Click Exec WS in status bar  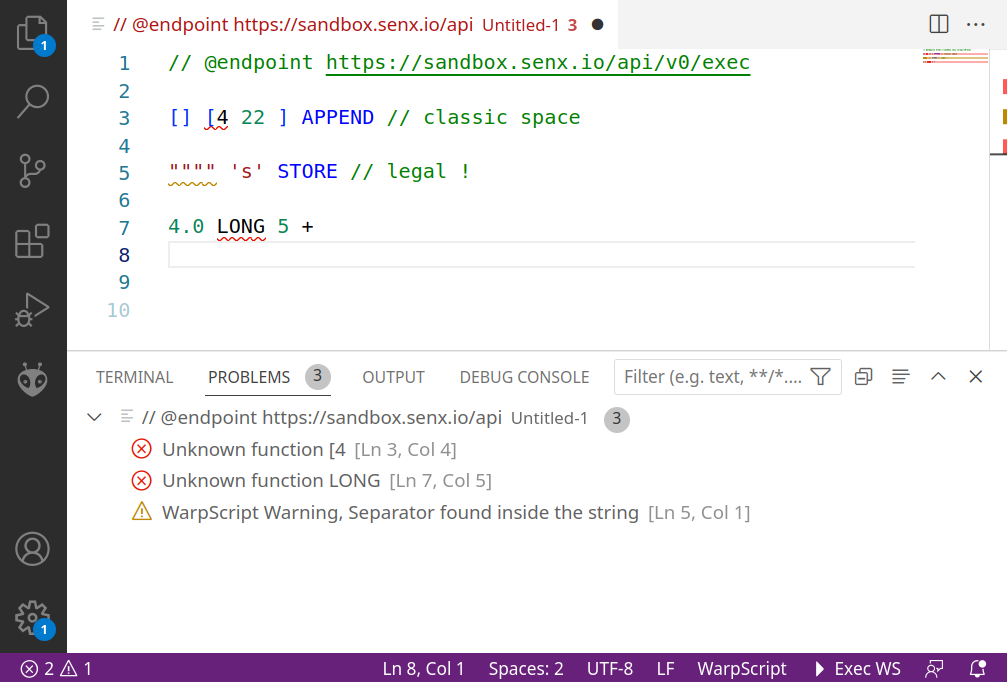click(857, 669)
